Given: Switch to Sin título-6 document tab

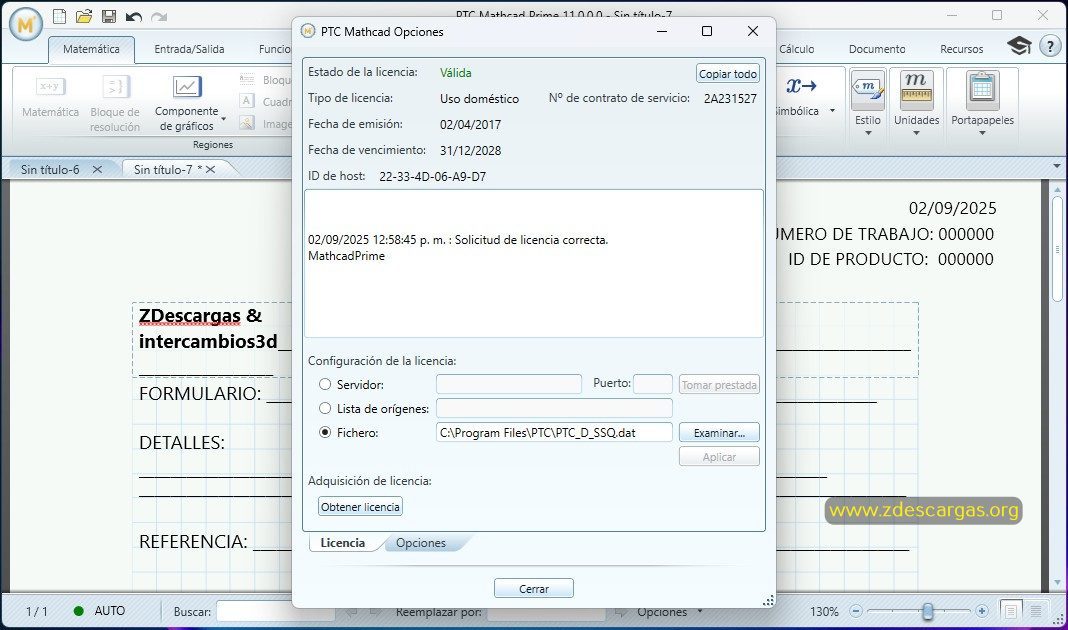Looking at the screenshot, I should pos(50,170).
